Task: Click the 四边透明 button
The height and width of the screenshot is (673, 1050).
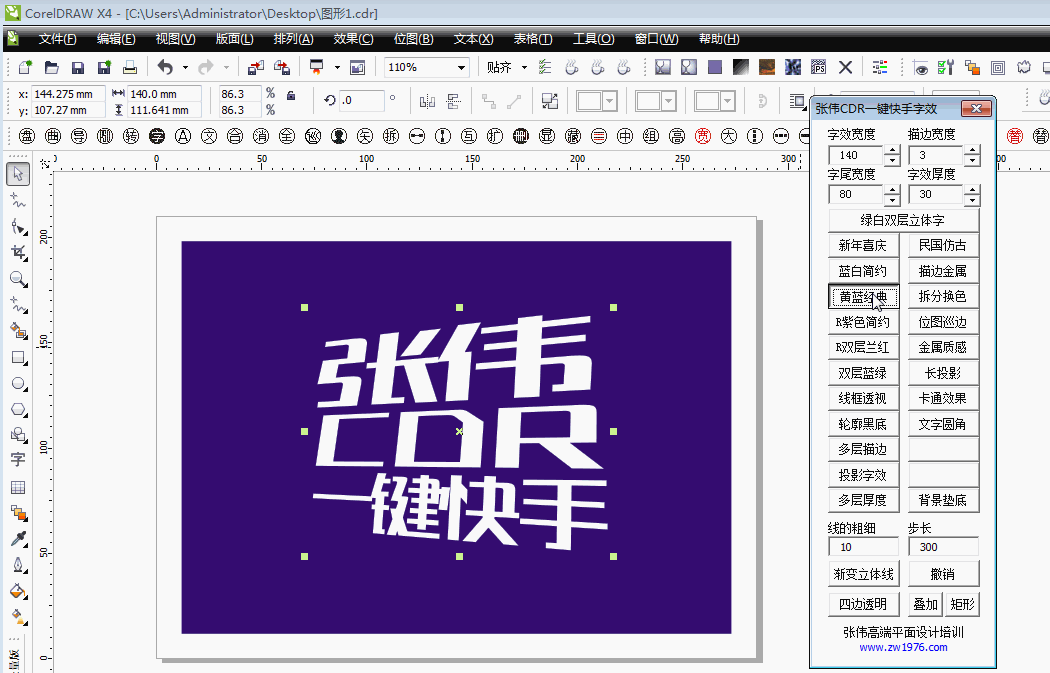Action: 863,604
